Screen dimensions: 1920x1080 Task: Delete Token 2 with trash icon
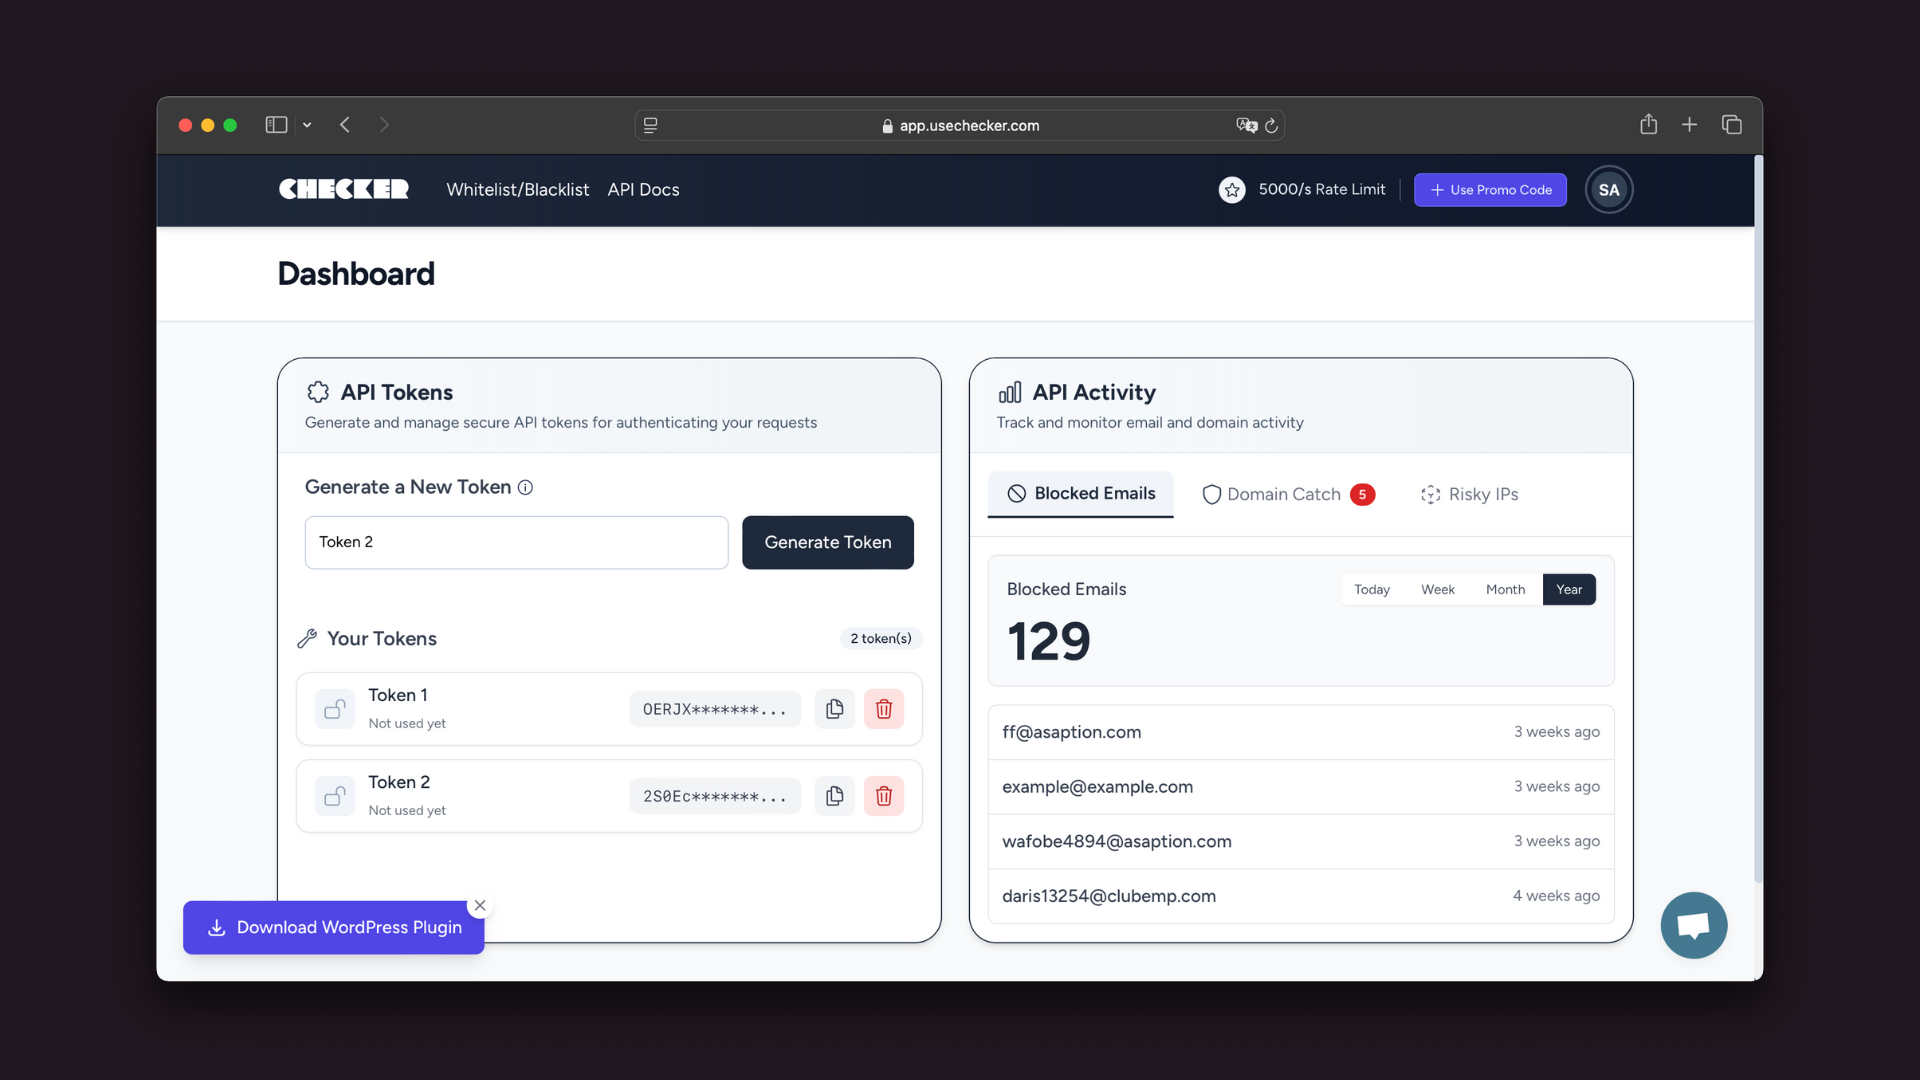884,796
